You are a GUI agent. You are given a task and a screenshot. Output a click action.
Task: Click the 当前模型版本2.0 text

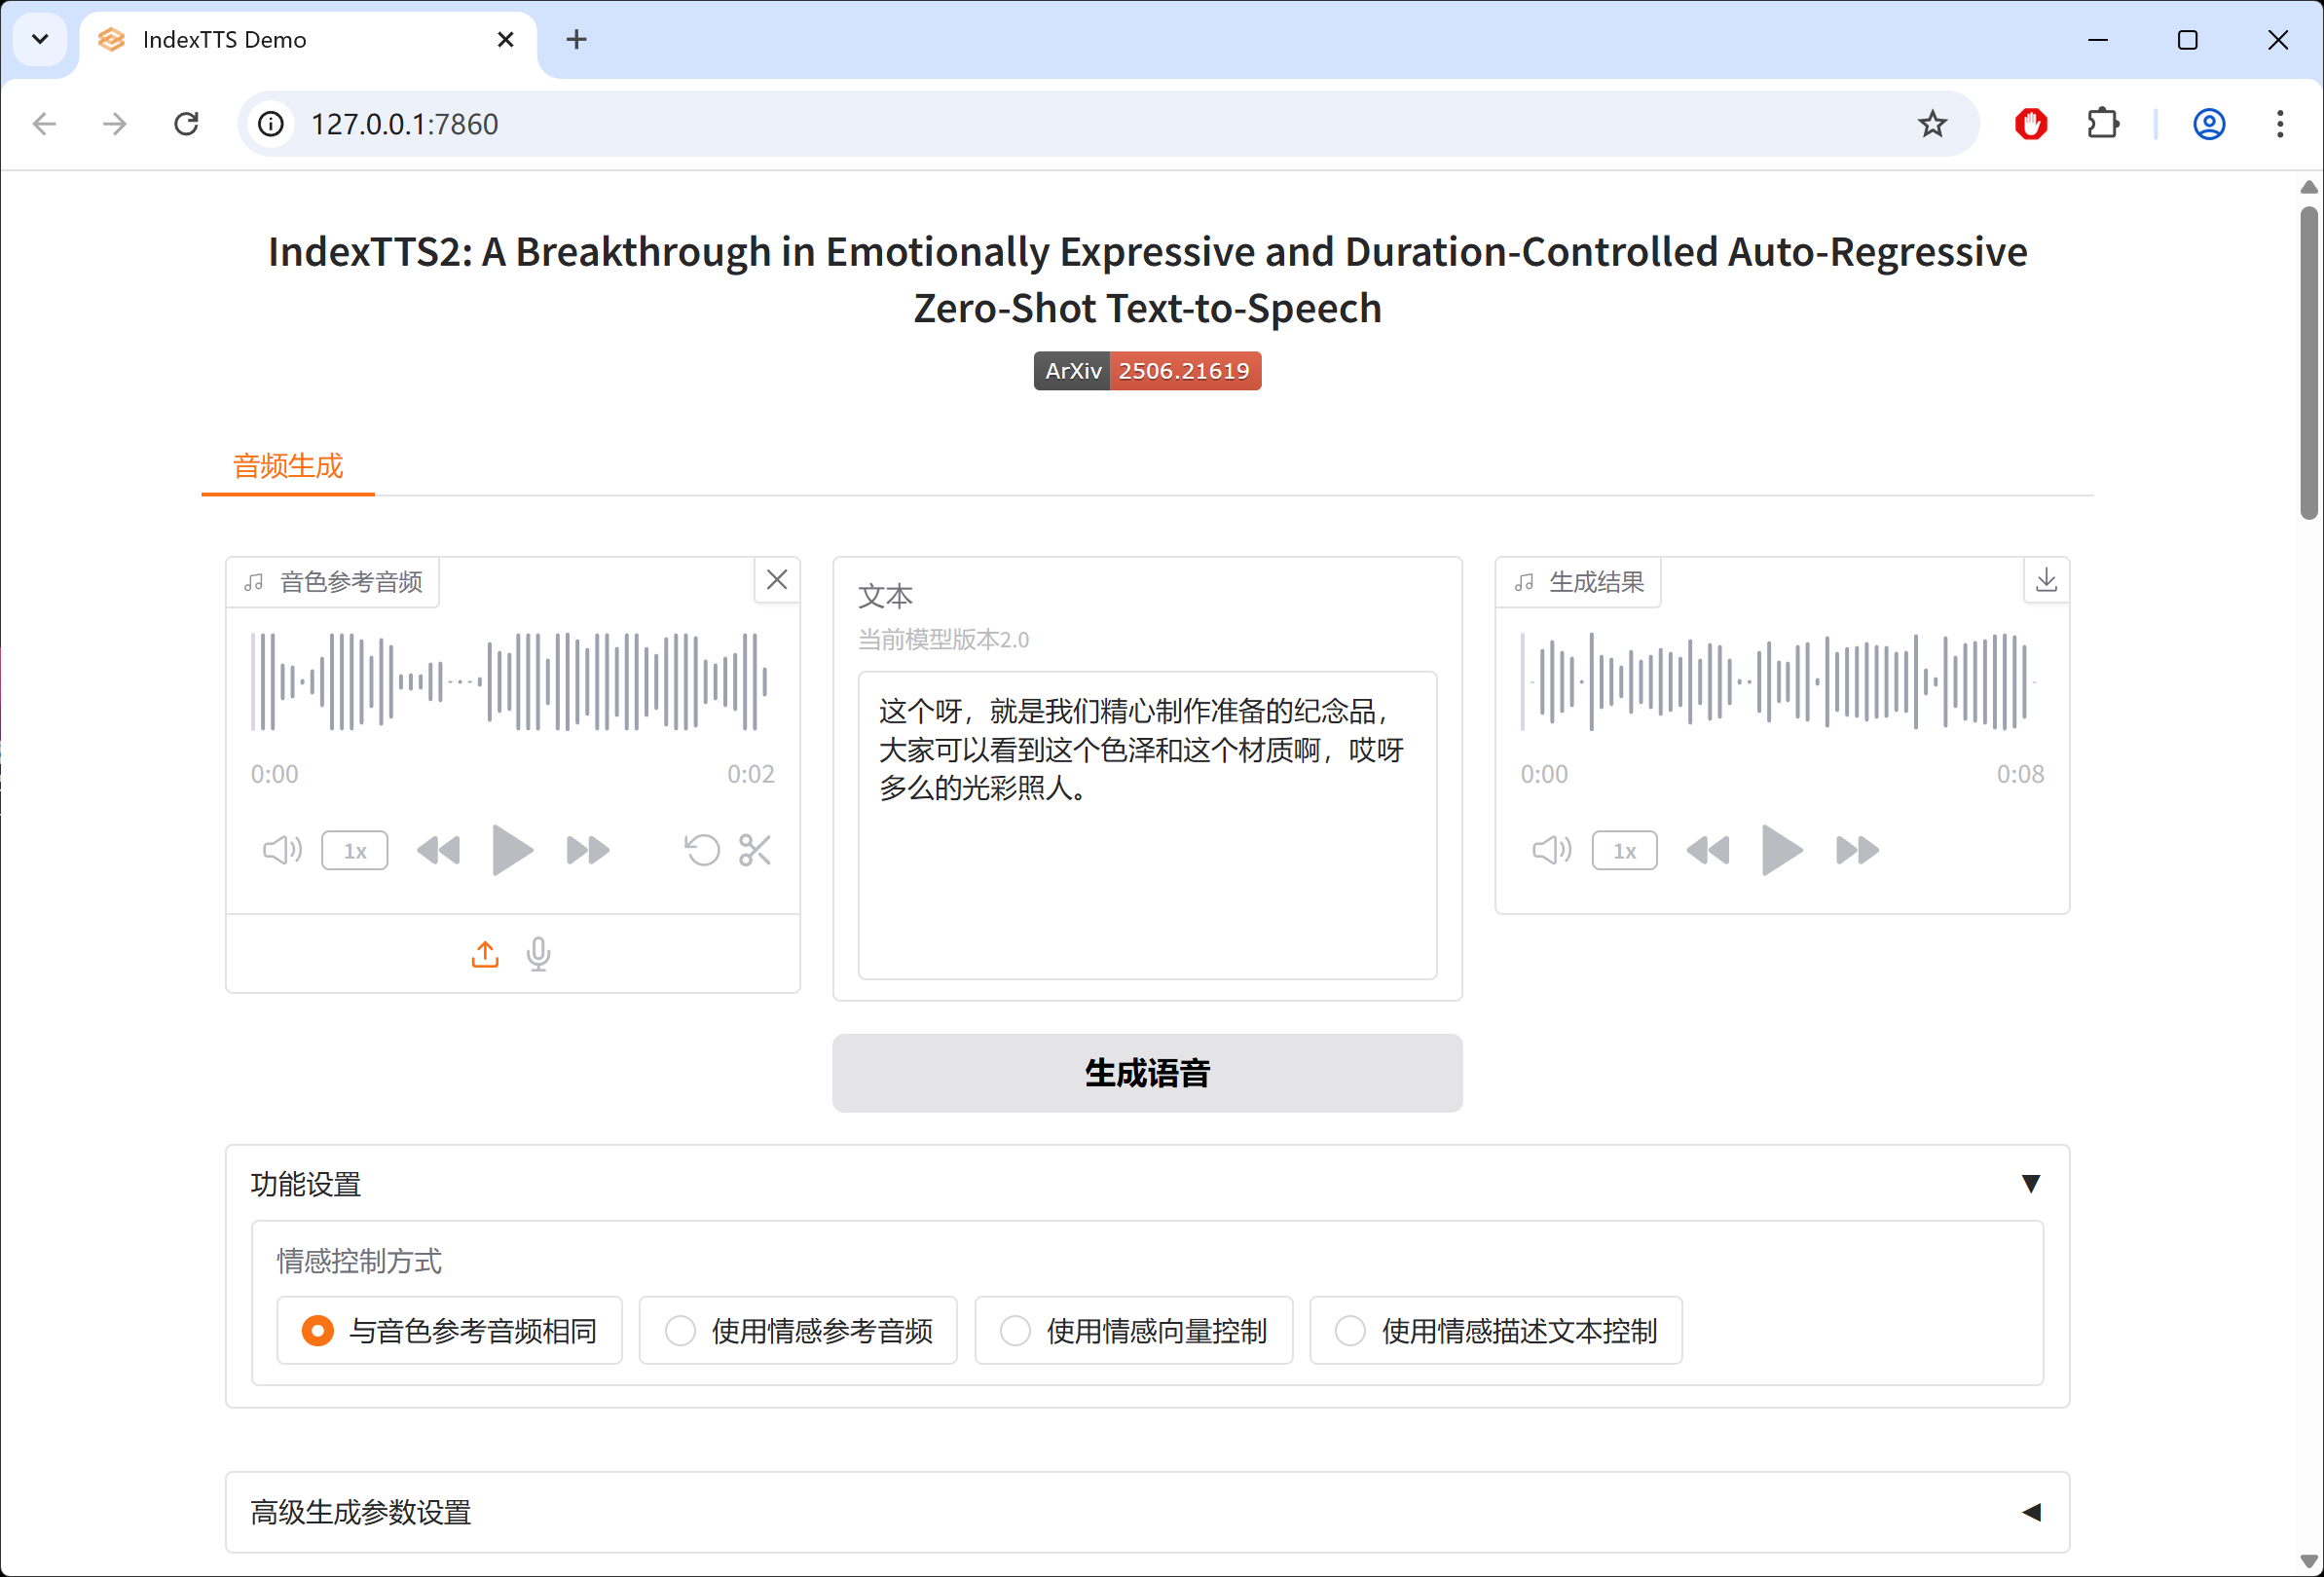[943, 639]
